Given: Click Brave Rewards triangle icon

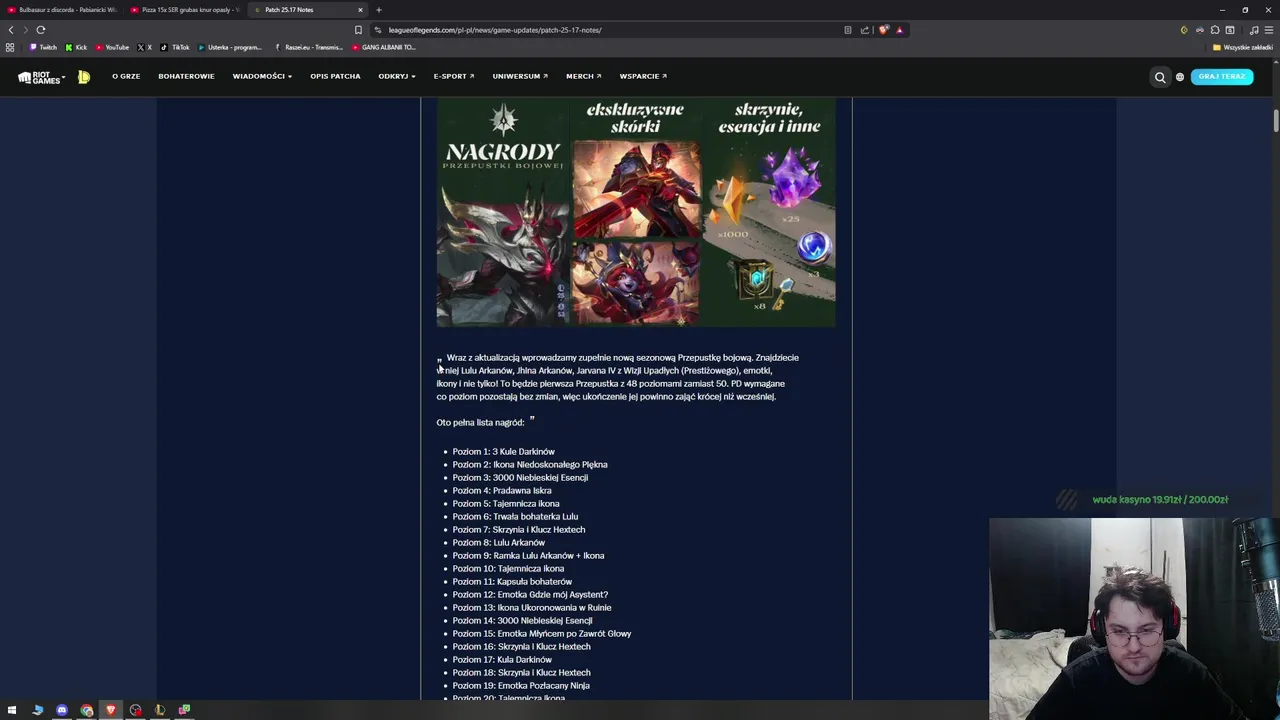Looking at the screenshot, I should click(899, 30).
